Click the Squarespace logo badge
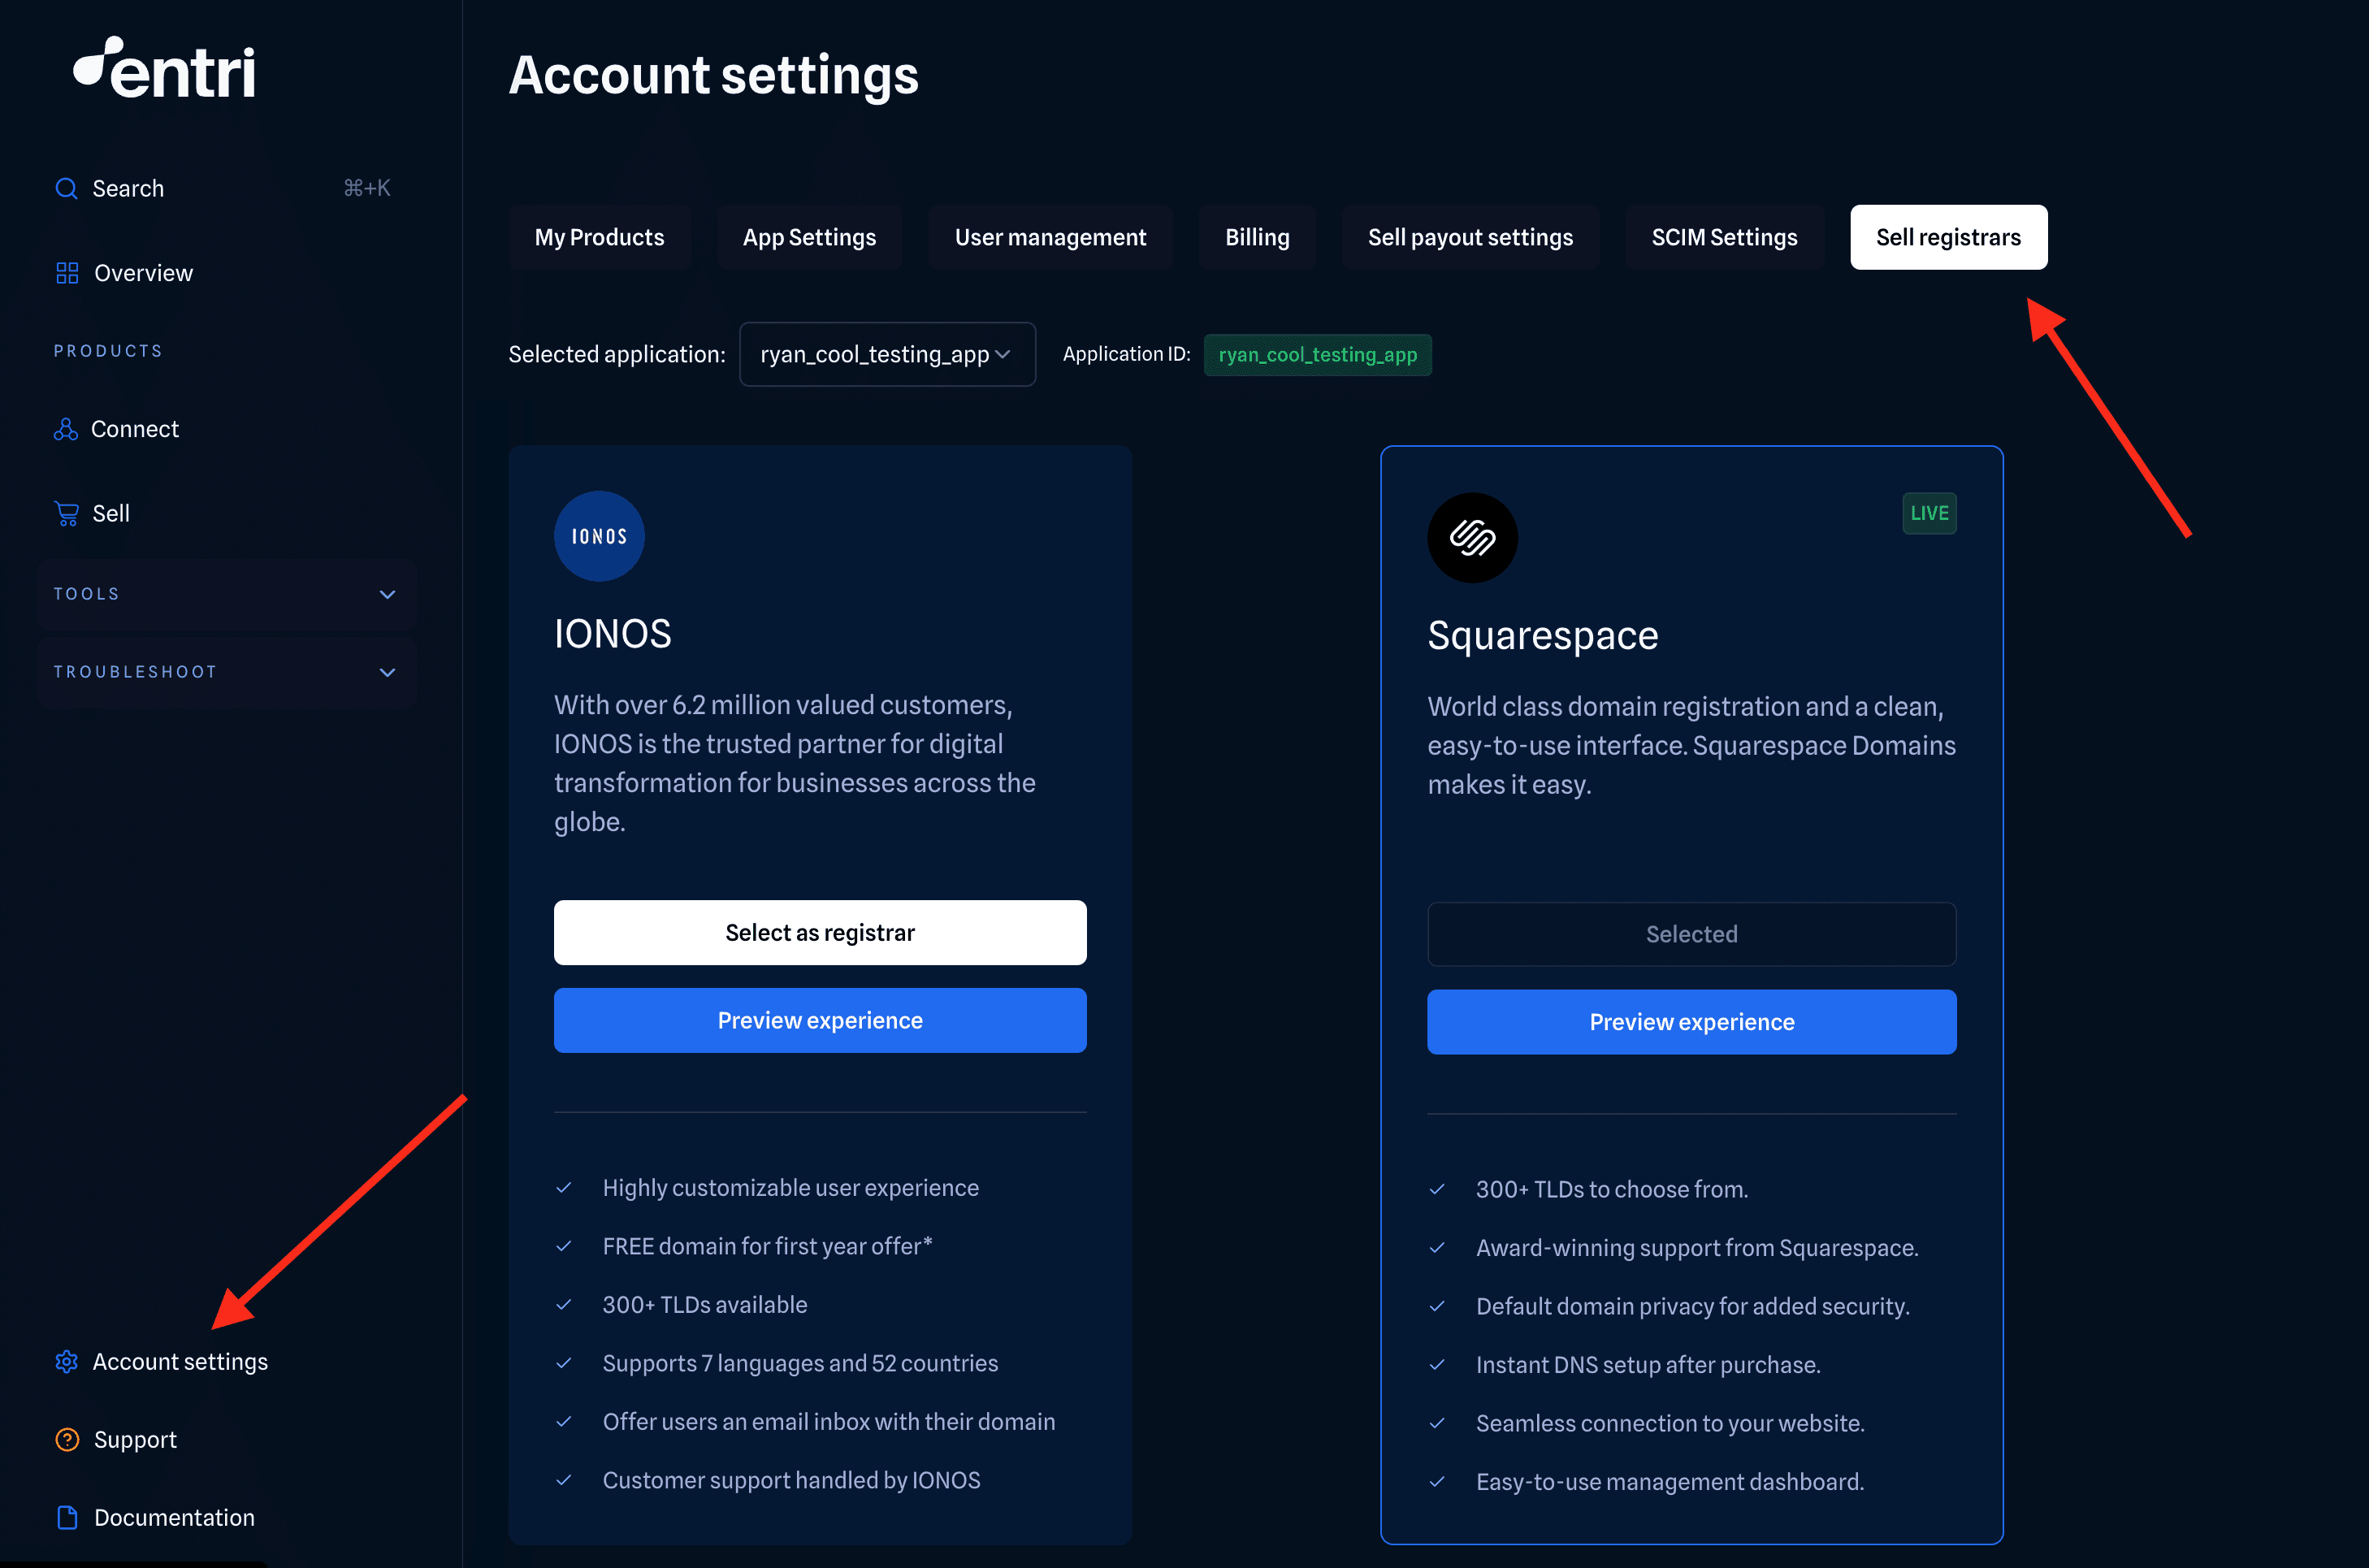 1472,538
